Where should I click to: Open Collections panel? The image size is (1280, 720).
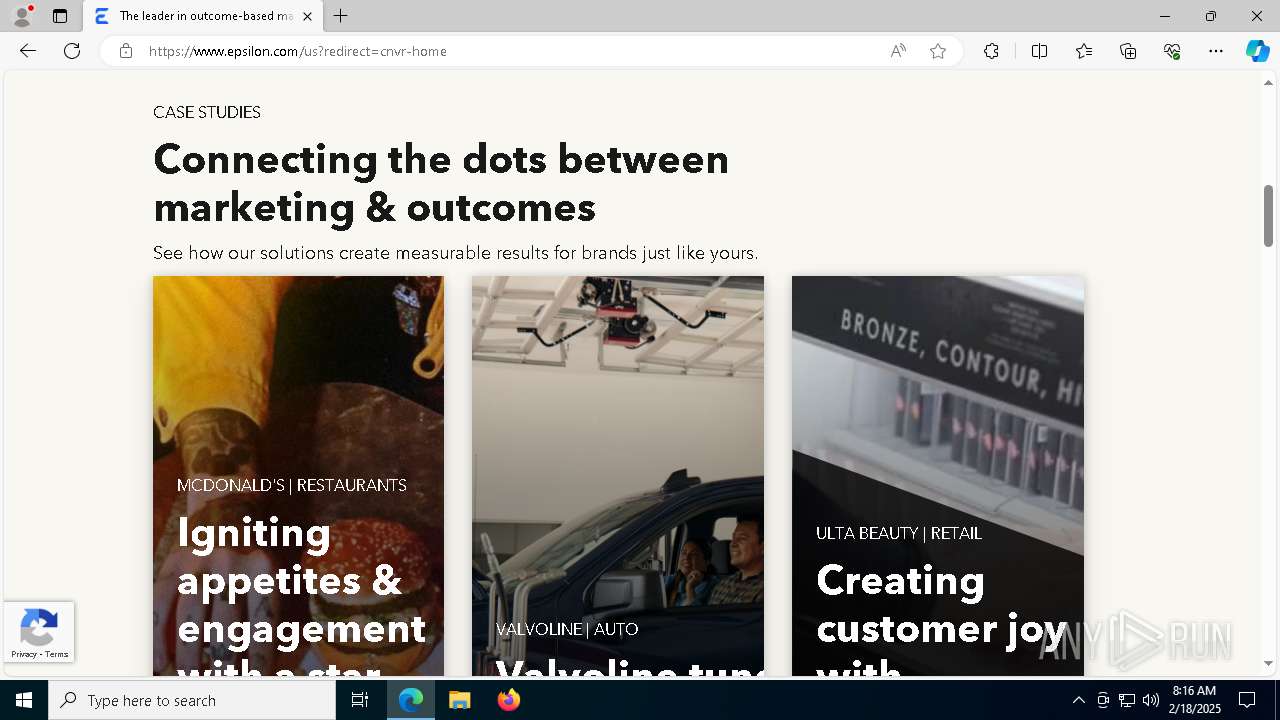[1128, 51]
